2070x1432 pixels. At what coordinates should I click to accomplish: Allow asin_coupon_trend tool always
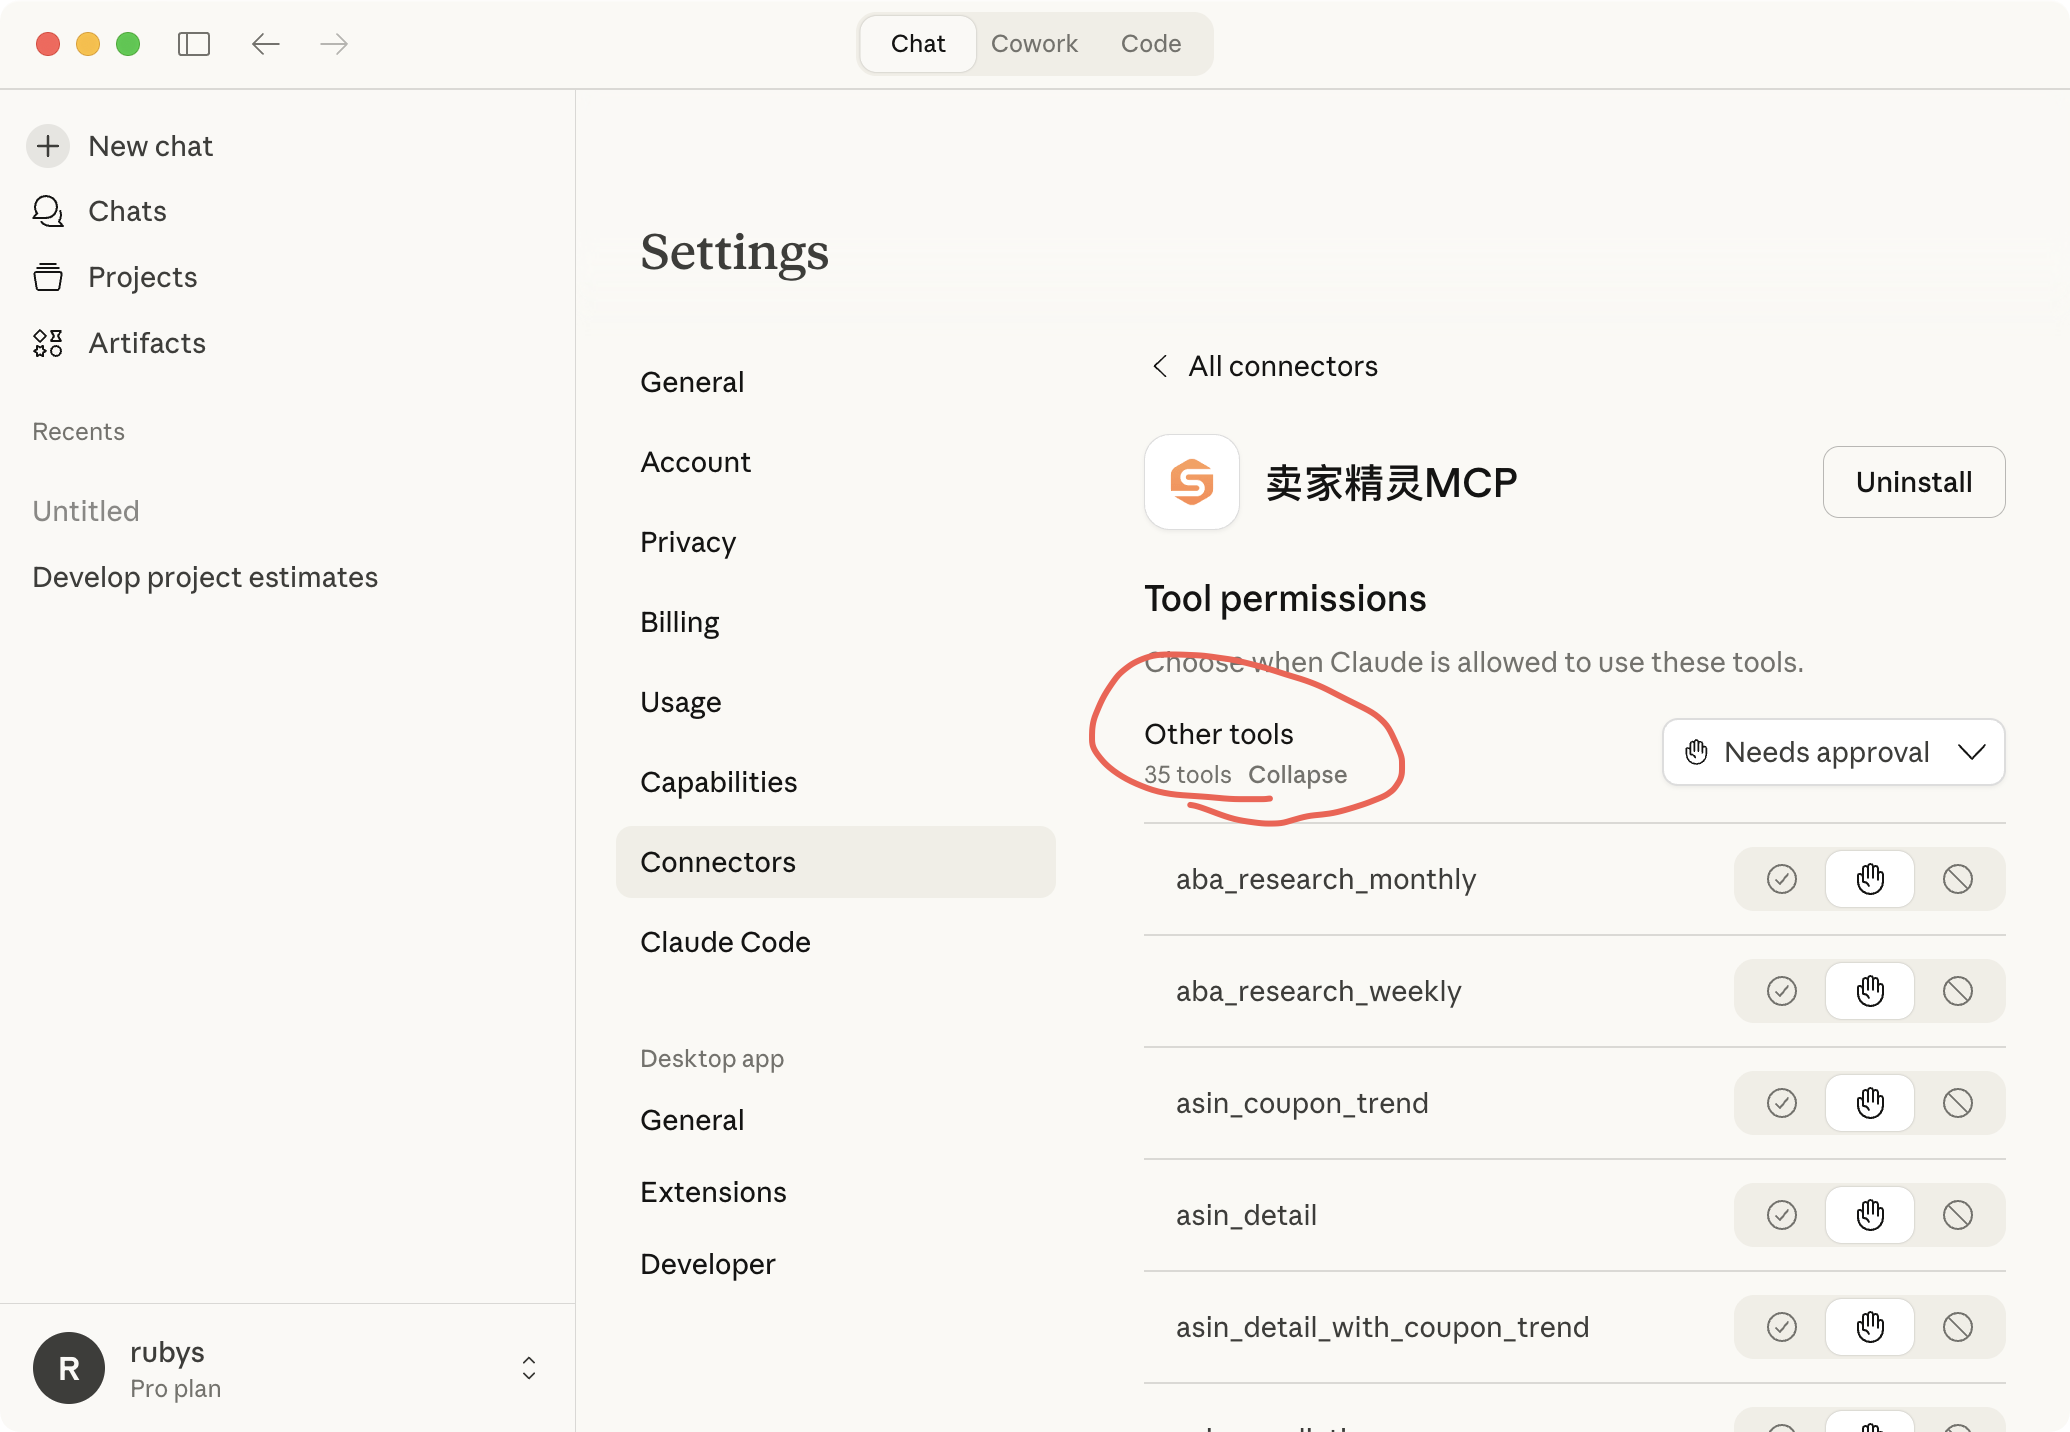point(1781,1103)
